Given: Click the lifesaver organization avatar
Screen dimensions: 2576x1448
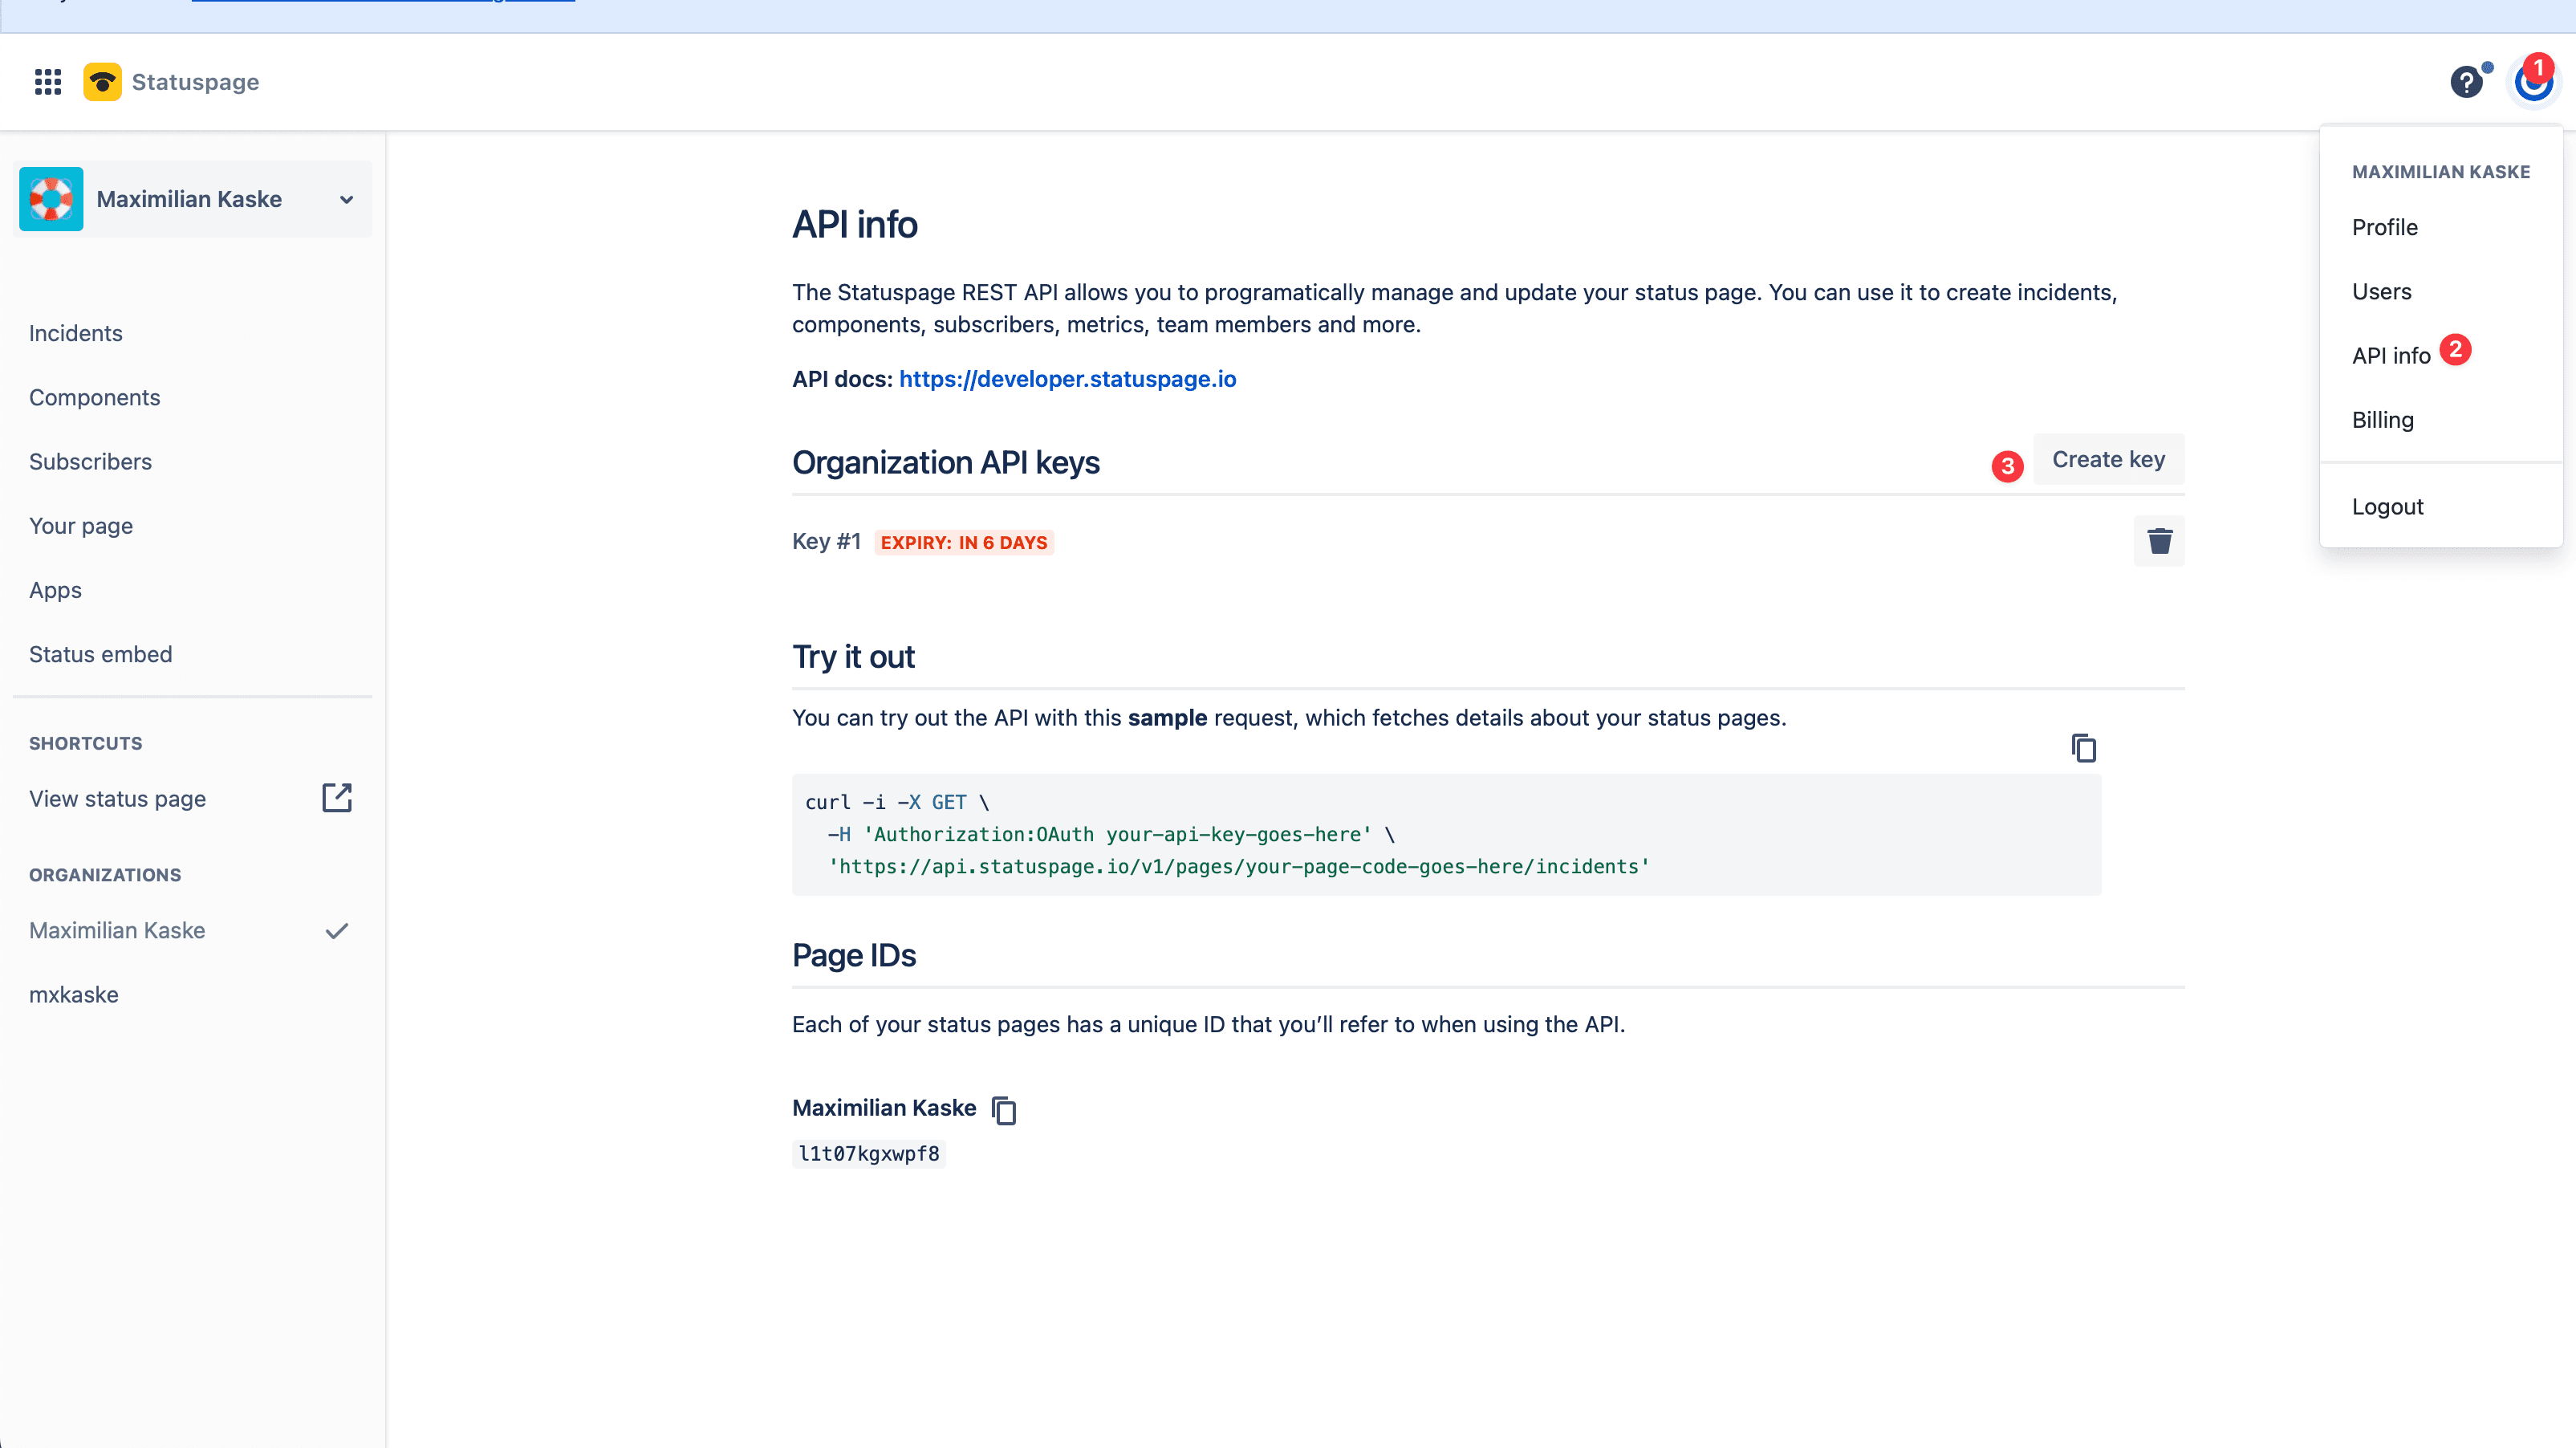Looking at the screenshot, I should point(51,198).
